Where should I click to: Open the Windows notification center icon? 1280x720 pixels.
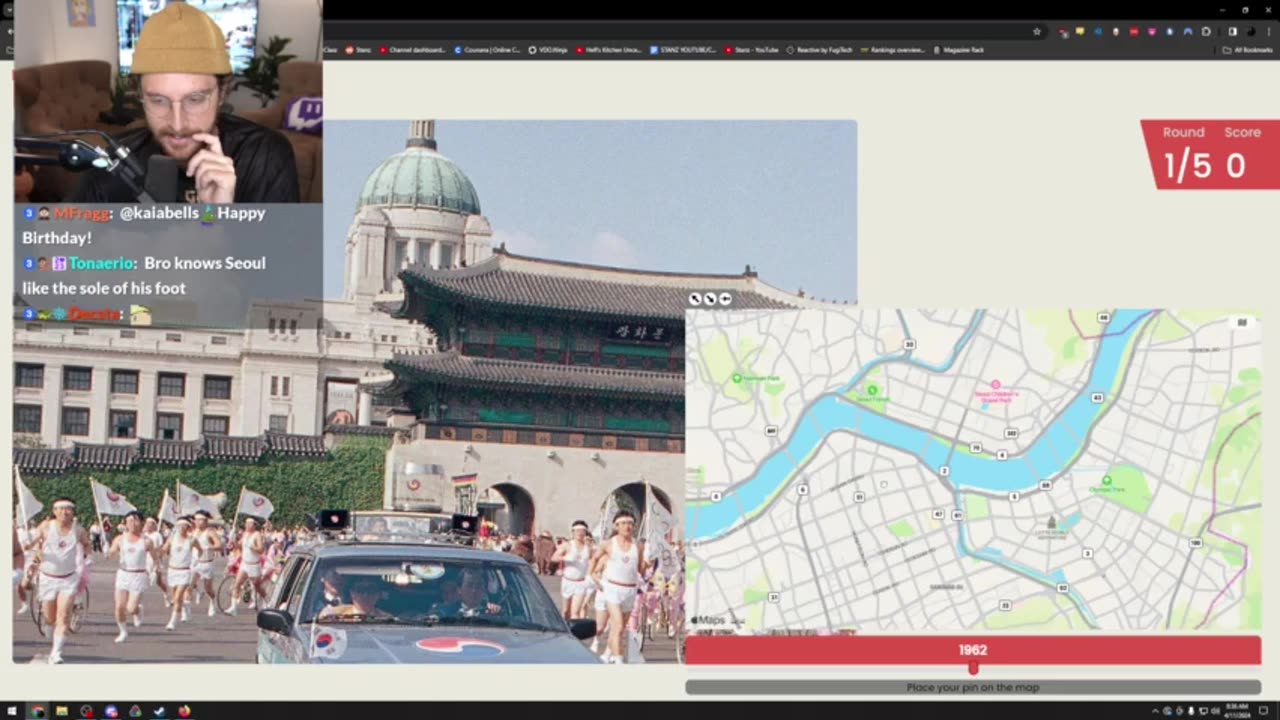point(1264,711)
